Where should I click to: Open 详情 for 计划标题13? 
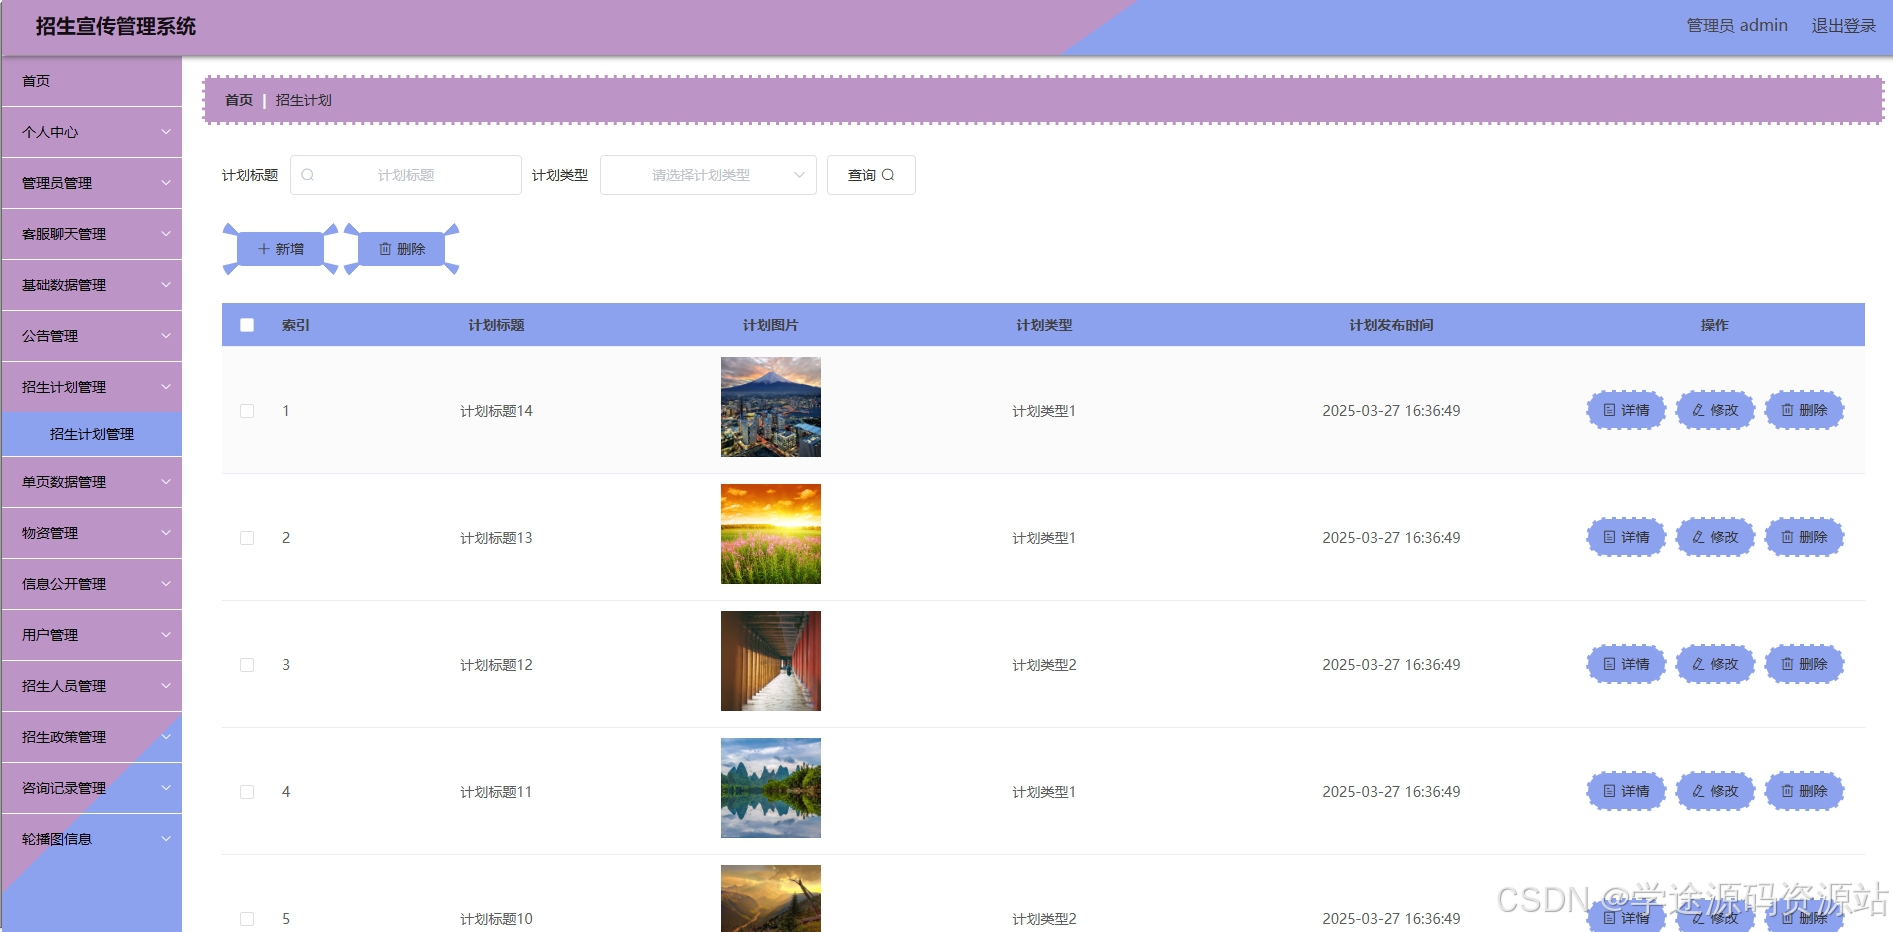point(1626,537)
